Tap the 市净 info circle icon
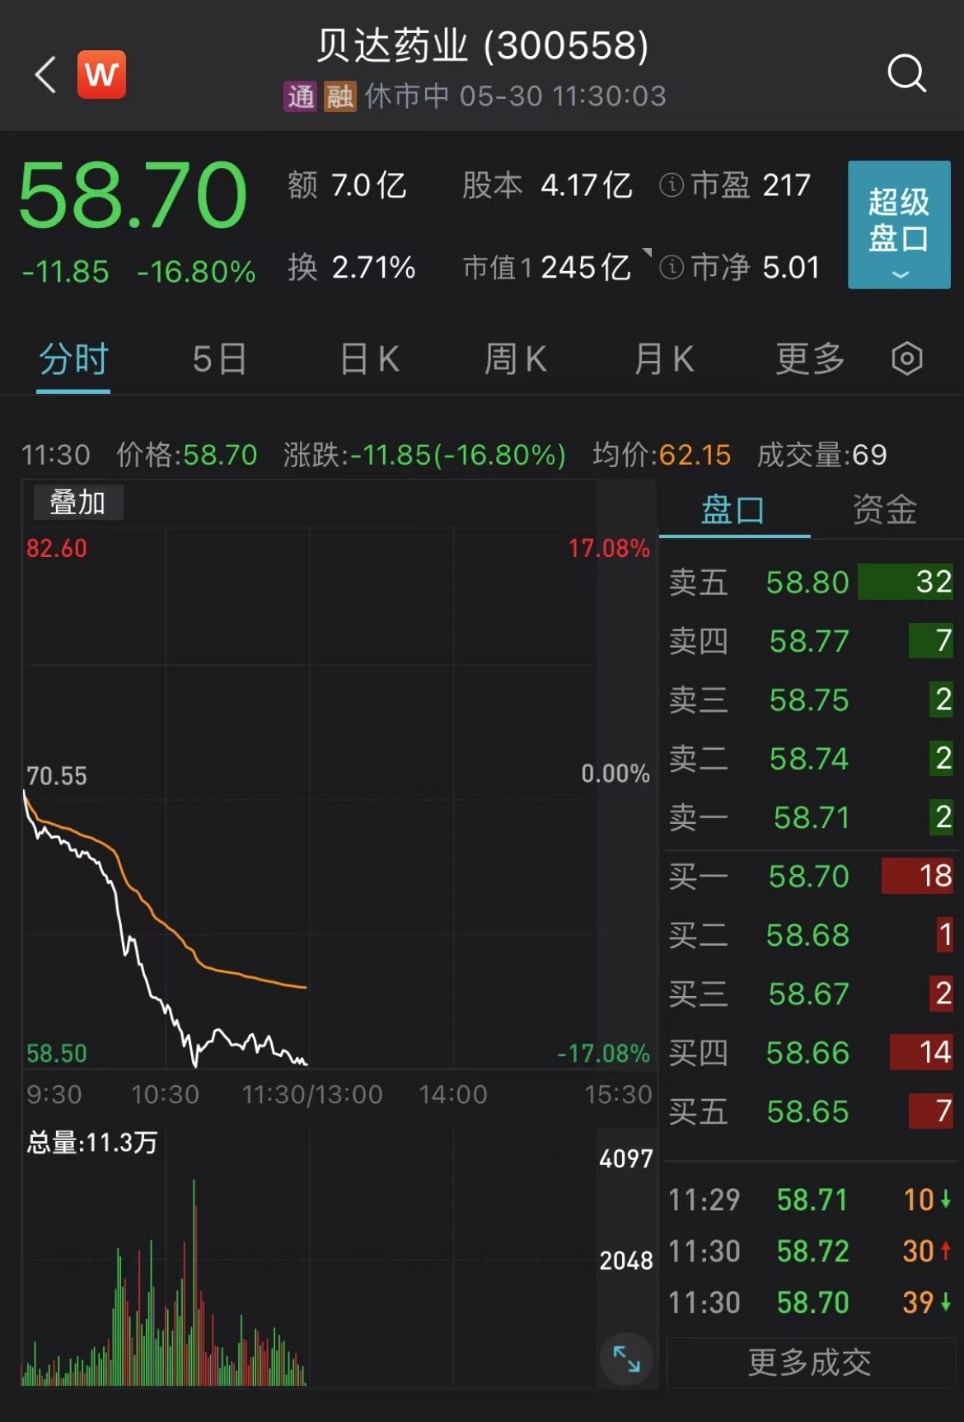 click(x=671, y=266)
